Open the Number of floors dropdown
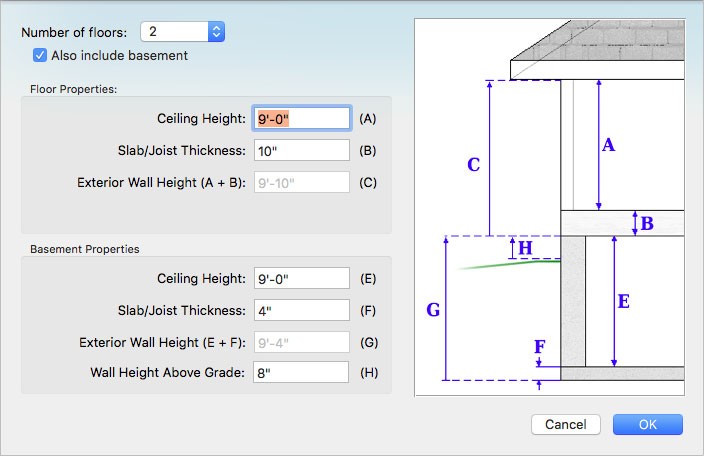Image resolution: width=704 pixels, height=456 pixels. click(182, 32)
